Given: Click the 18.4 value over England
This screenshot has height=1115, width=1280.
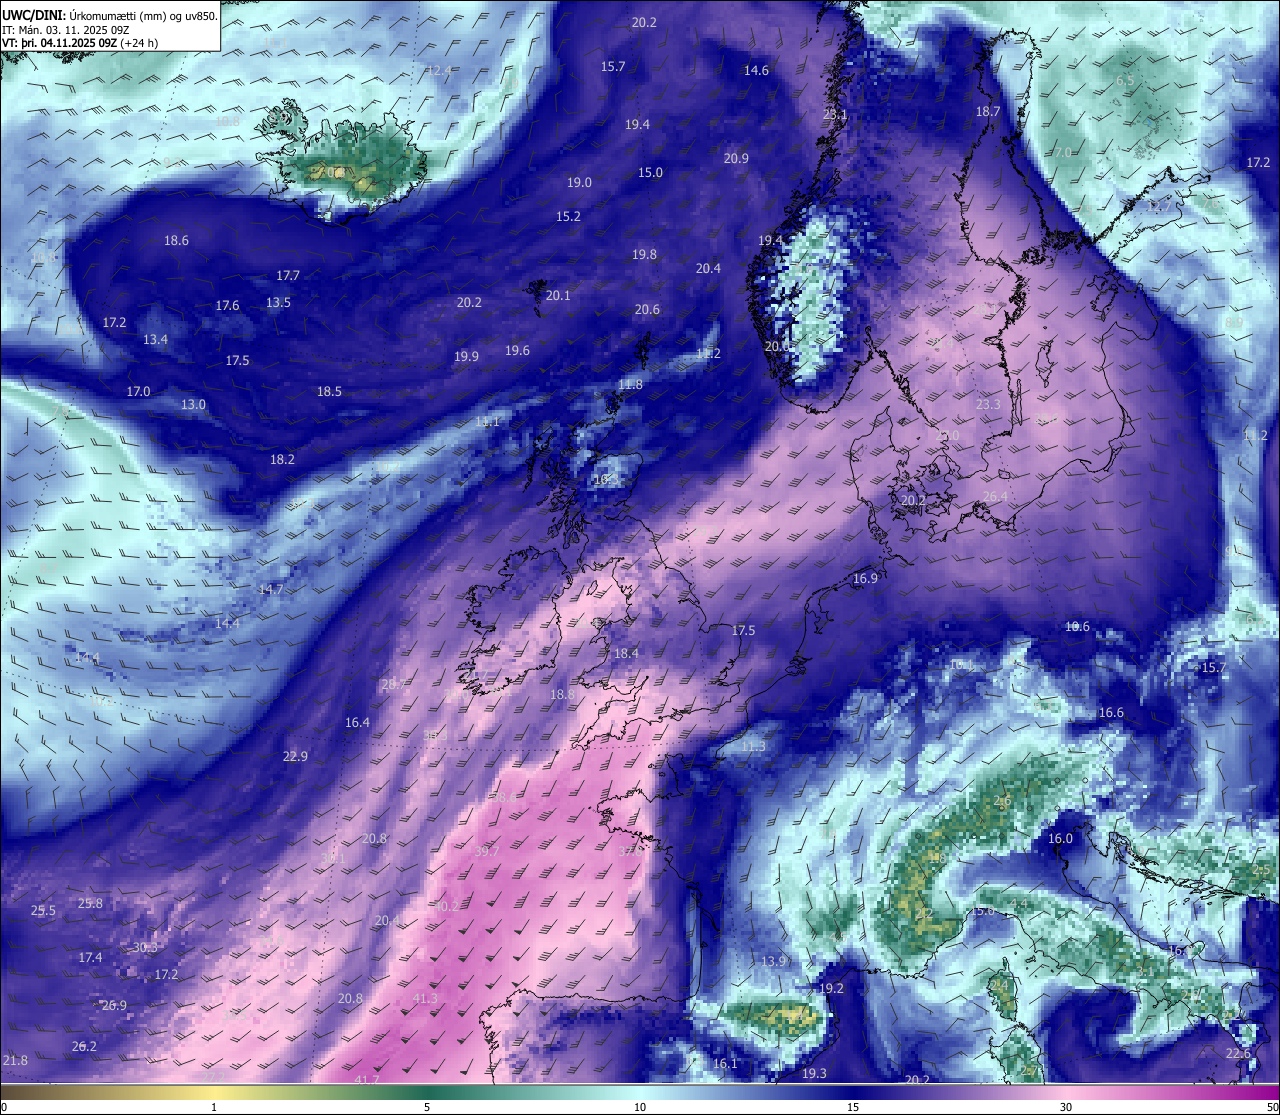Looking at the screenshot, I should [626, 652].
